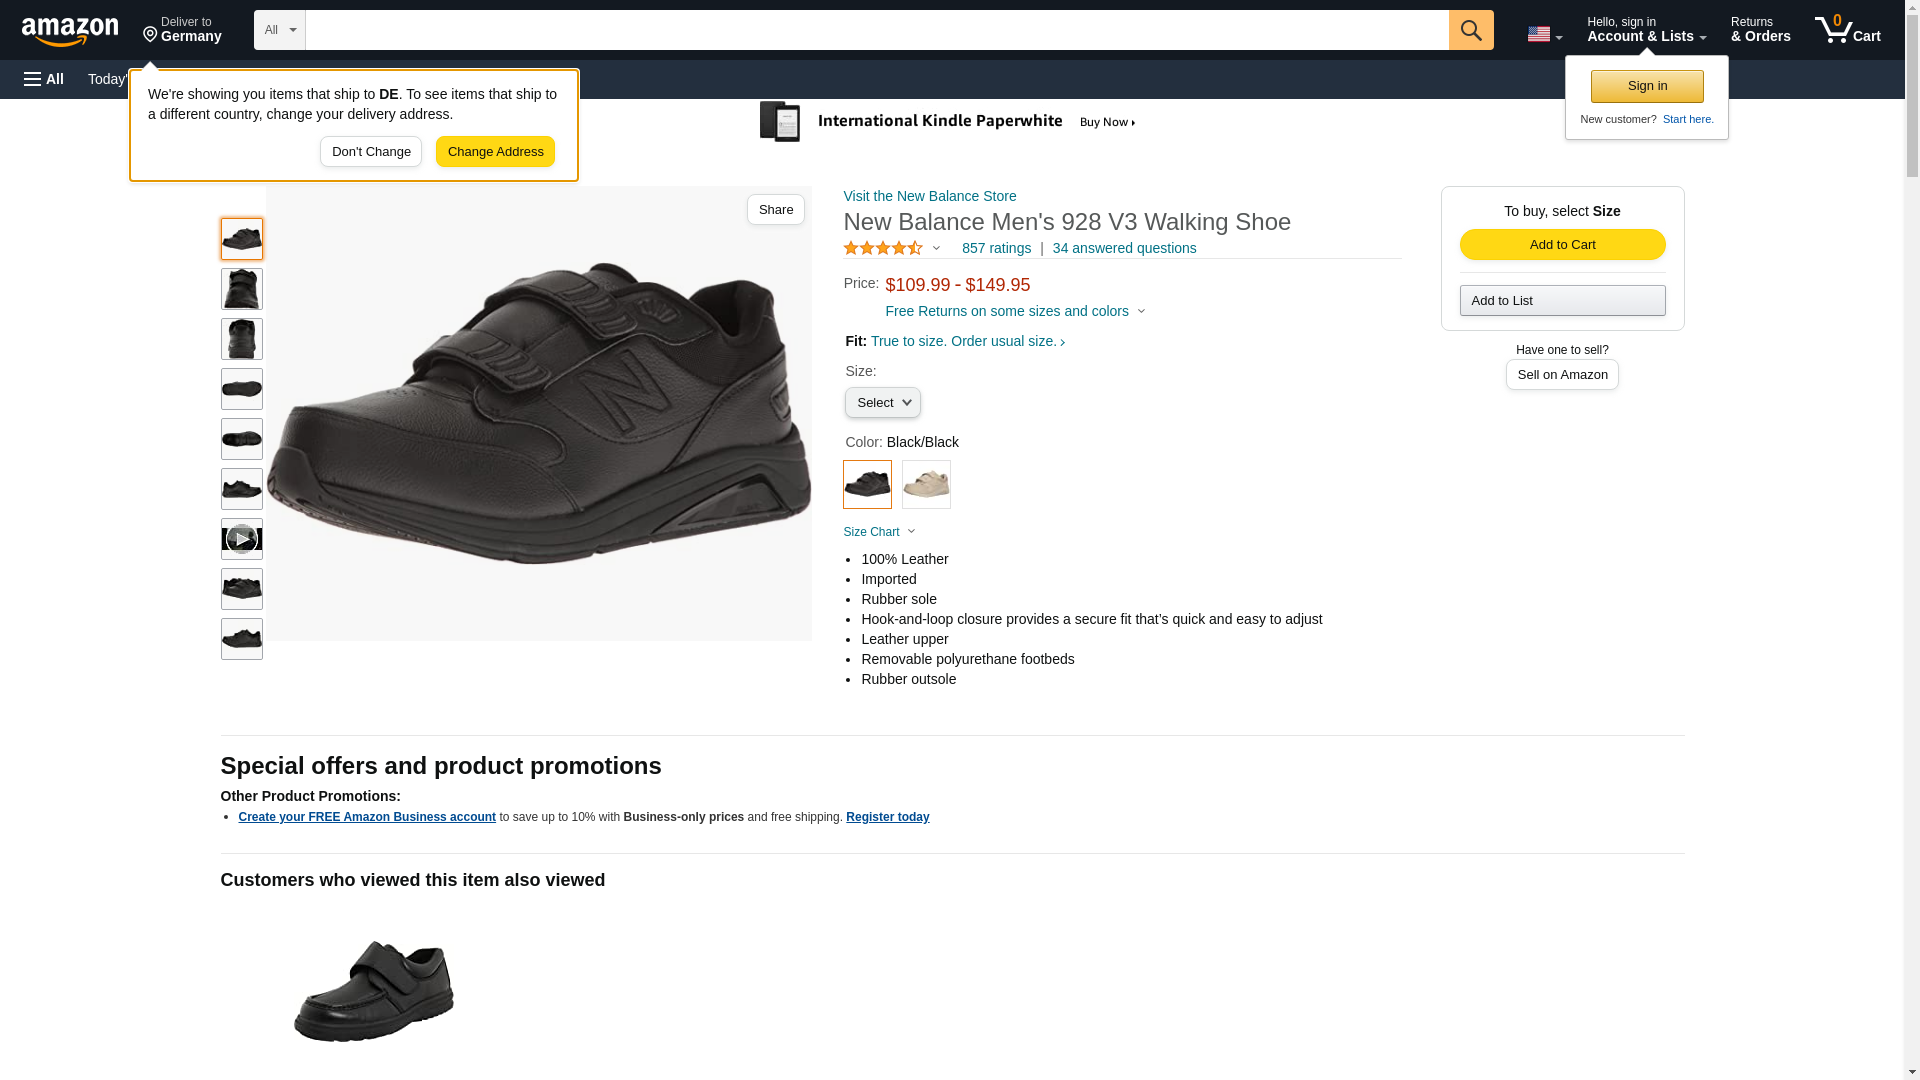Screen dimensions: 1920x1080
Task: Open Account & Lists menu
Action: (1645, 30)
